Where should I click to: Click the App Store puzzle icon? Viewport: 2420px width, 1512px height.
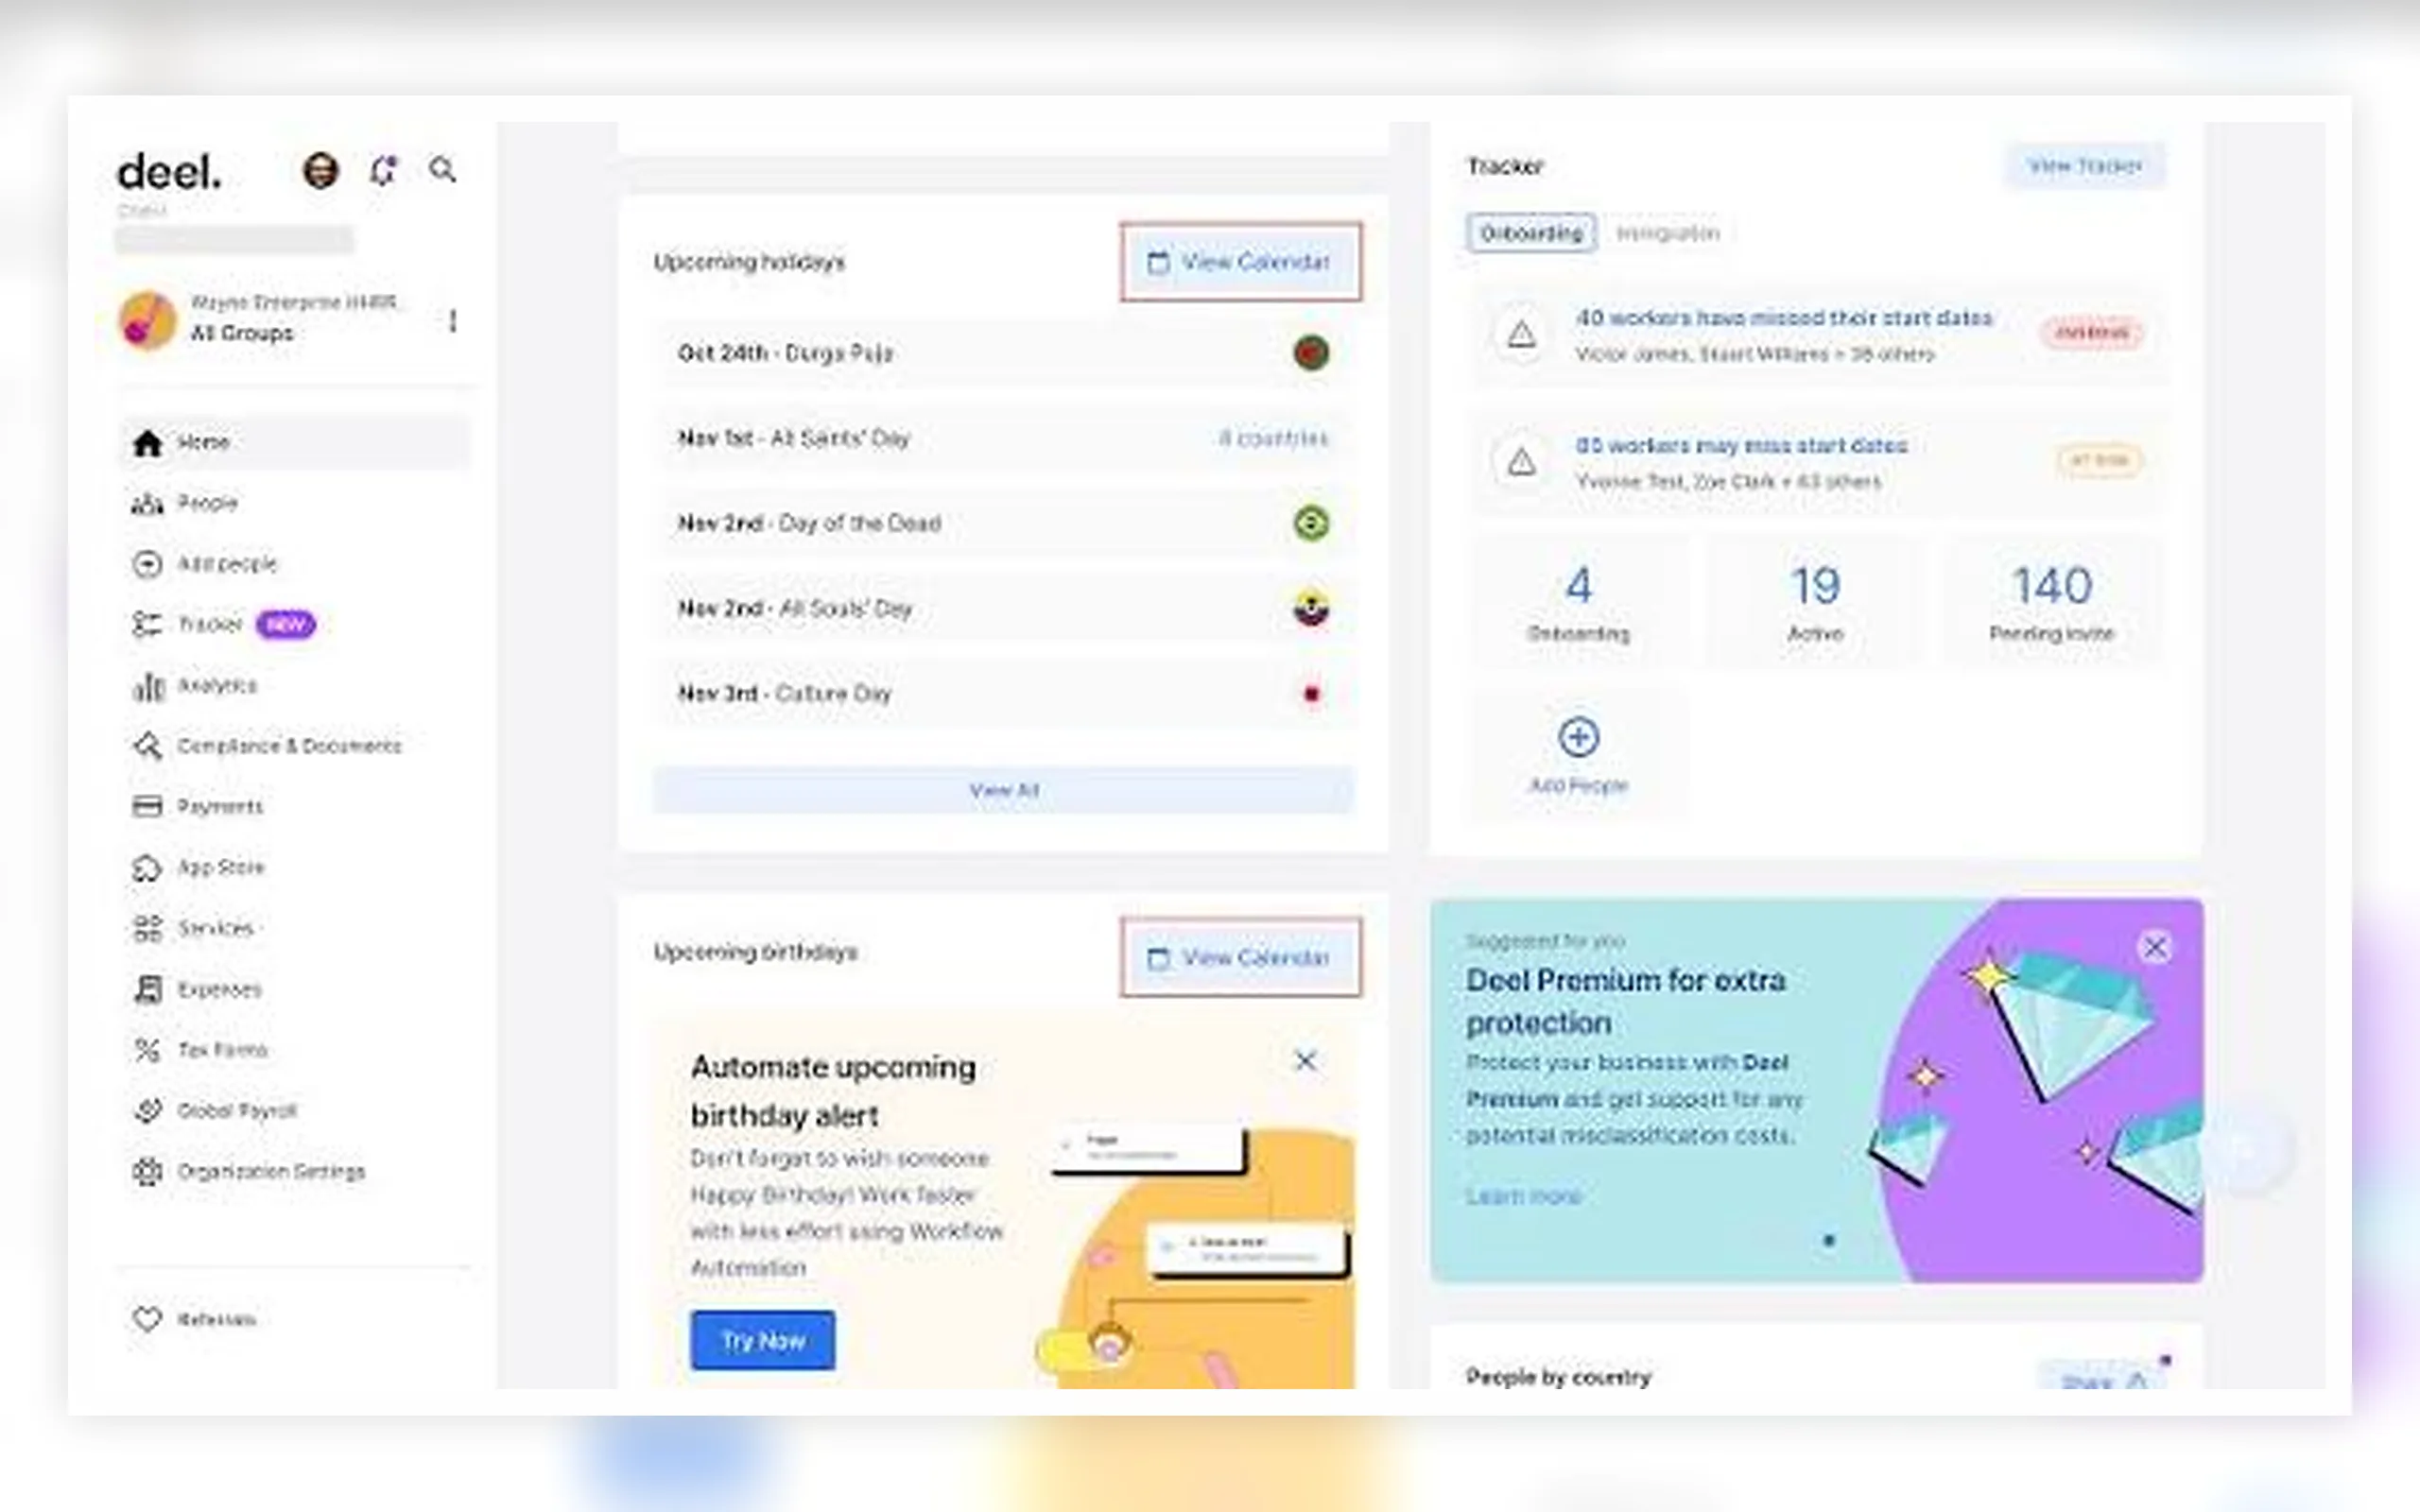coord(147,868)
